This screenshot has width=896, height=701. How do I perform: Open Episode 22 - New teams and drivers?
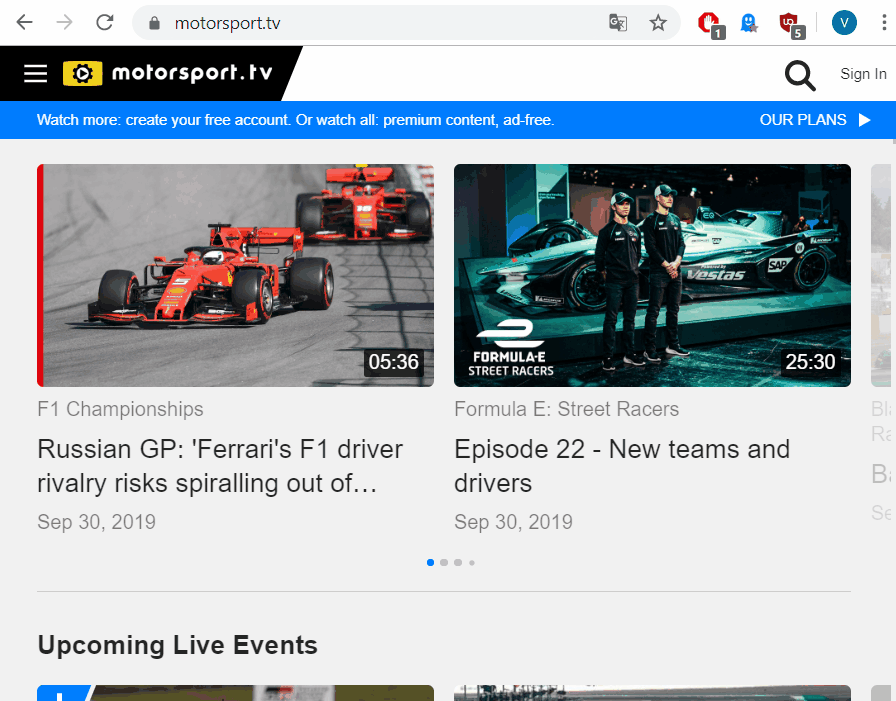622,466
